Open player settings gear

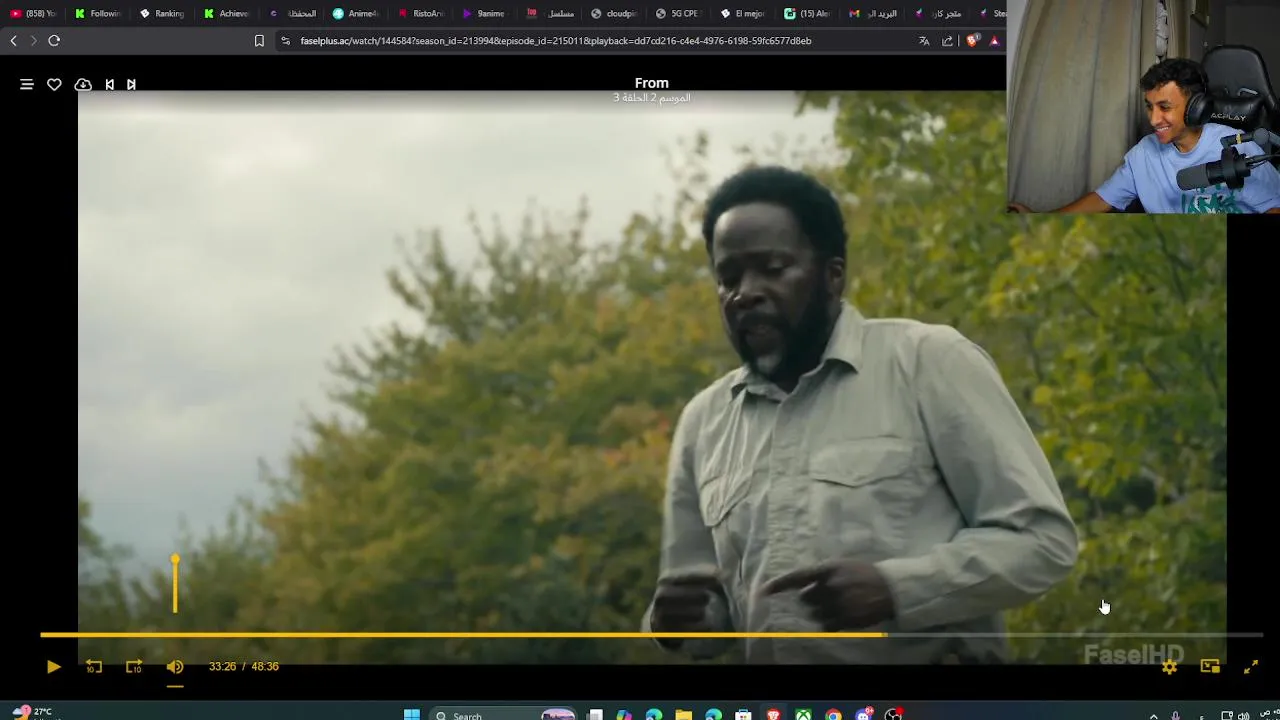point(1169,667)
